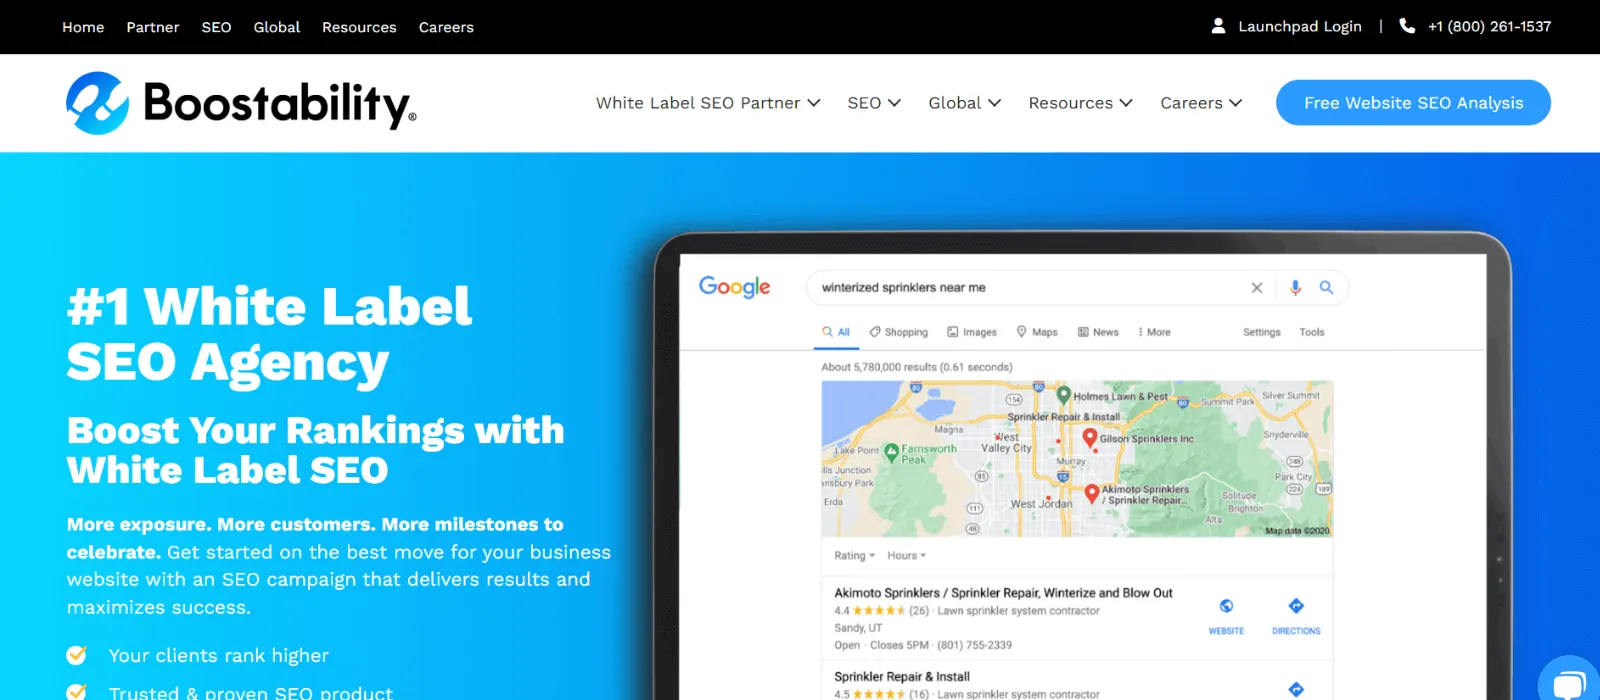Select the Maps tab in Google results

point(1037,332)
